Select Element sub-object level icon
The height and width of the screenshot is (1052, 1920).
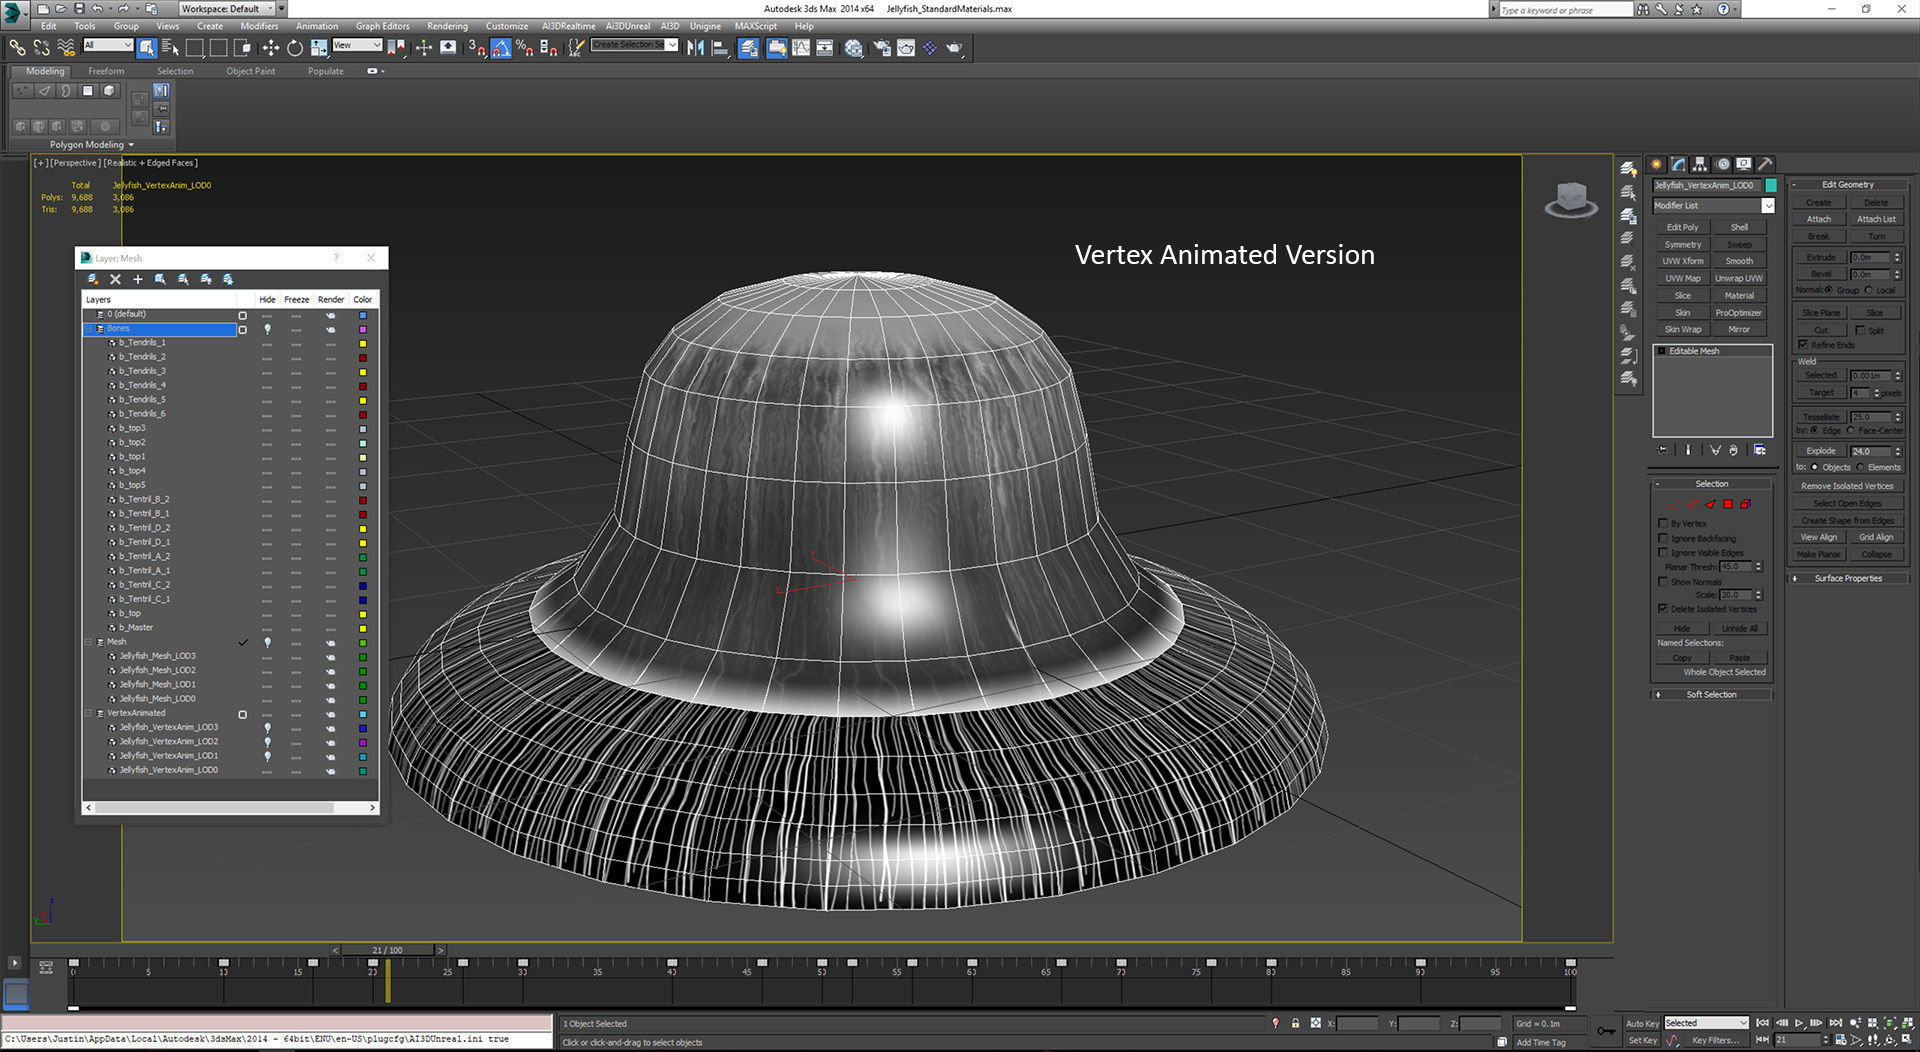click(1745, 504)
